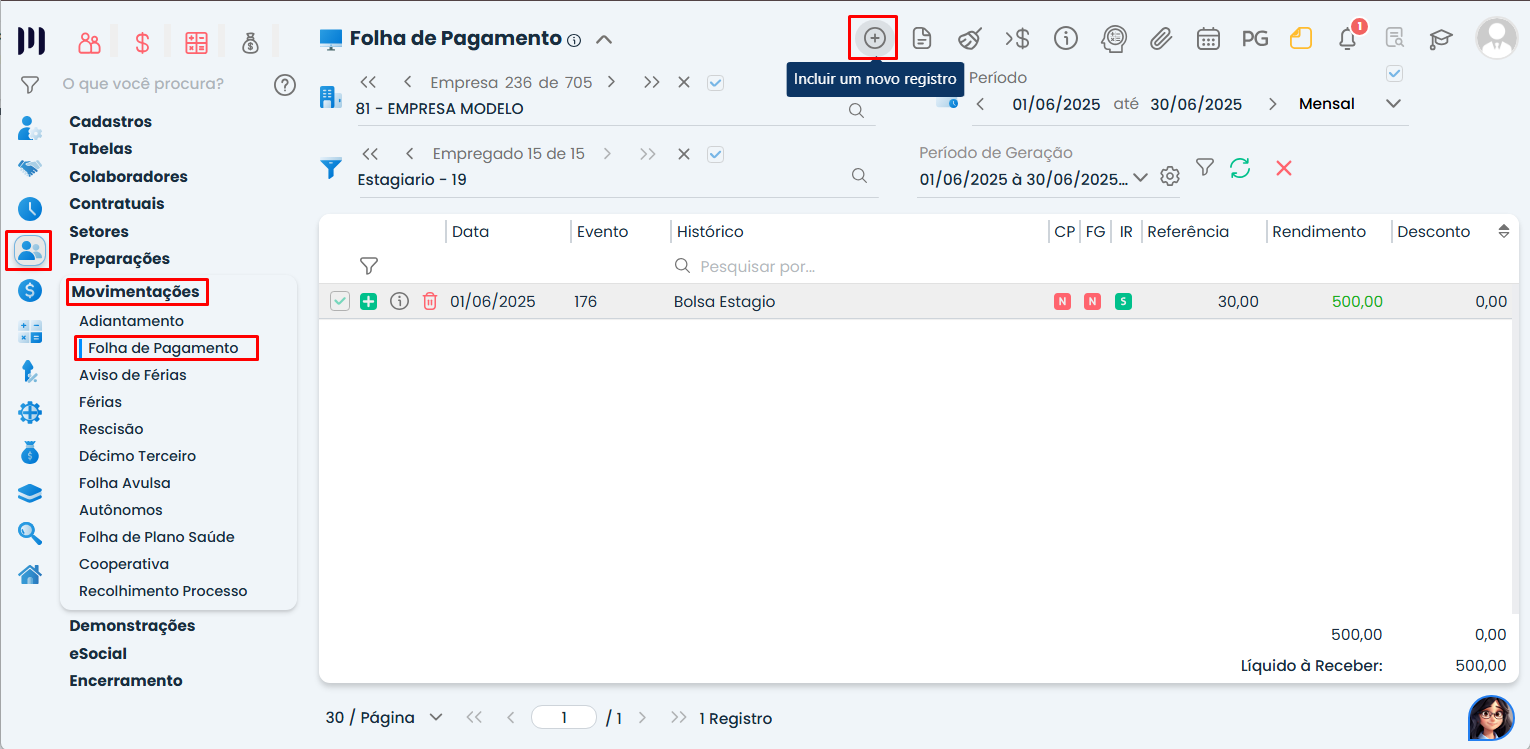Click the notification bell icon
1530x749 pixels.
(x=1347, y=39)
